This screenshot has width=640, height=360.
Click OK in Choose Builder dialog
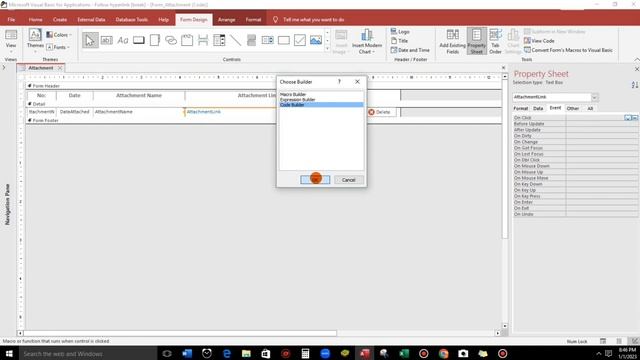click(315, 180)
